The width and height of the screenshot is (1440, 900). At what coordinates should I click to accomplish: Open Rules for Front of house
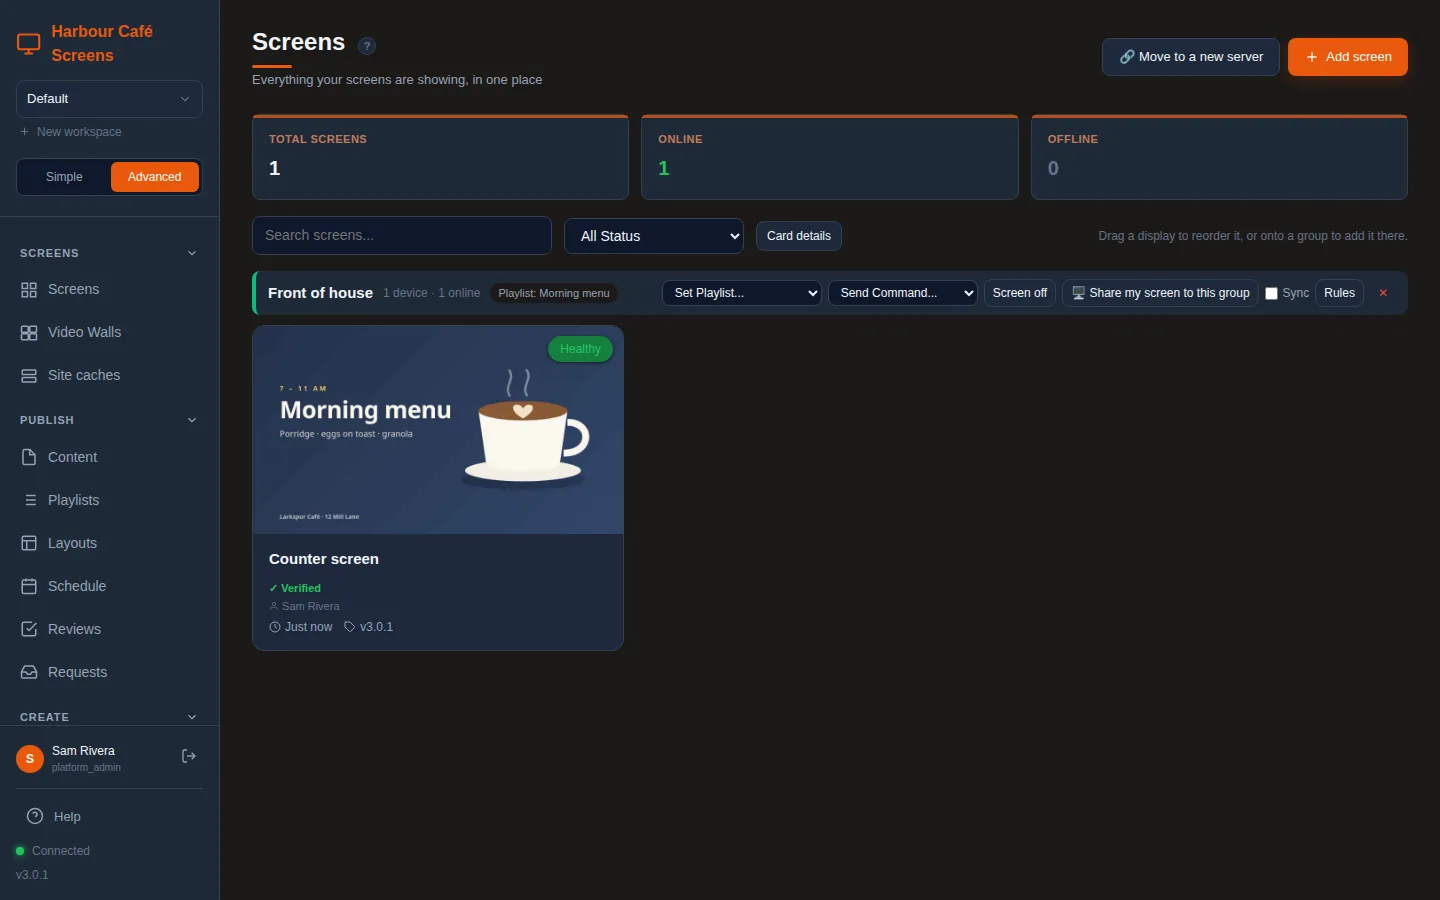tap(1339, 293)
